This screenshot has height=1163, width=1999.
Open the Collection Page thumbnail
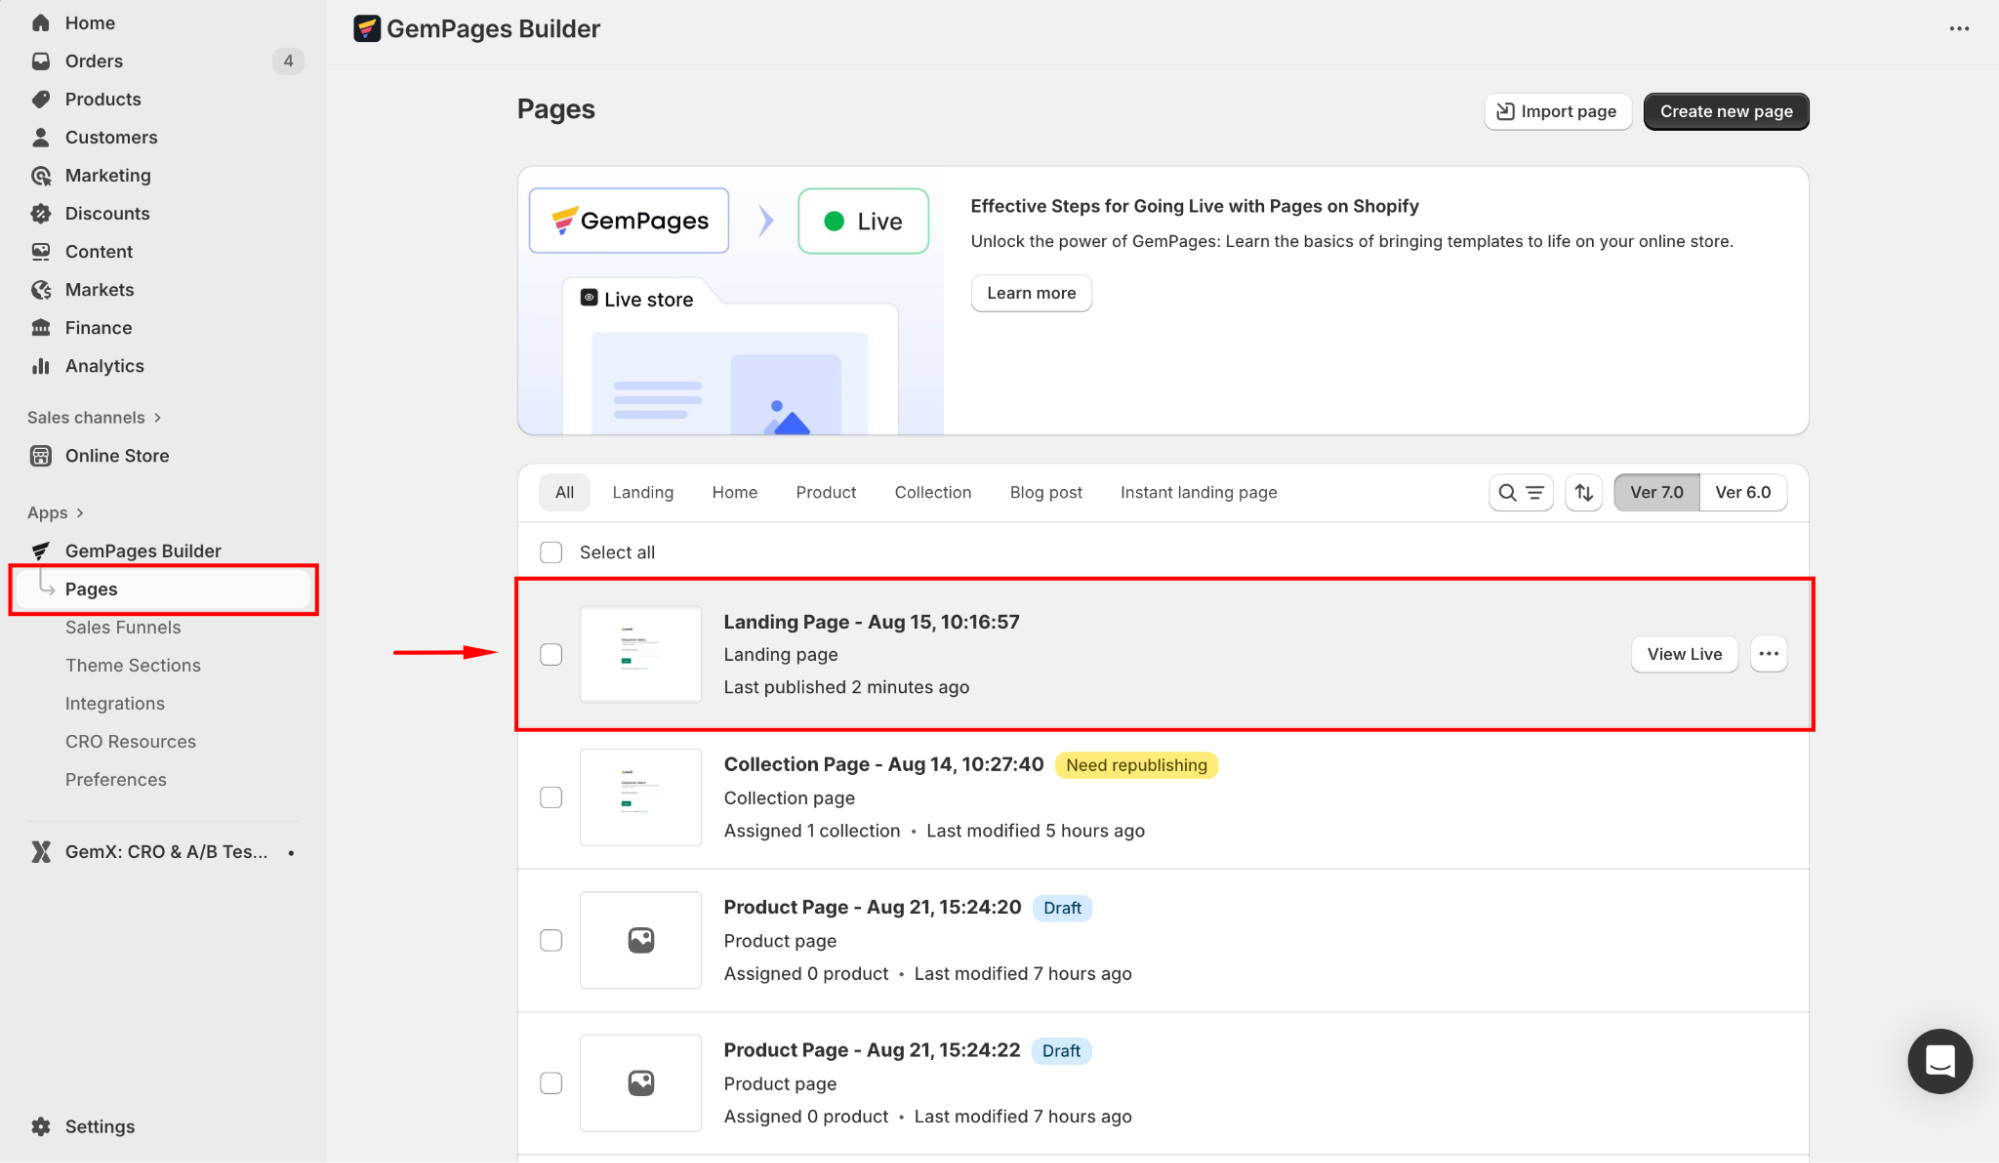pyautogui.click(x=641, y=797)
